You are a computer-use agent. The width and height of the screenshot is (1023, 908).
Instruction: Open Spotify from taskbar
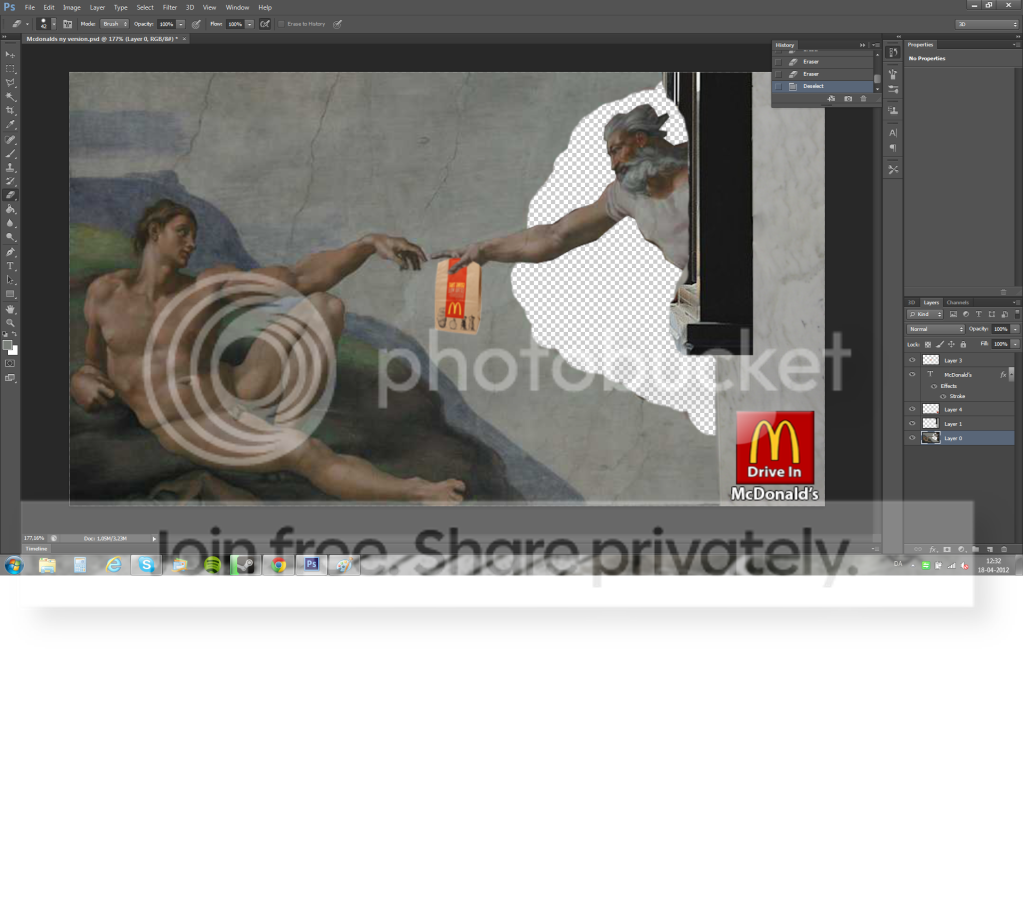pos(213,565)
